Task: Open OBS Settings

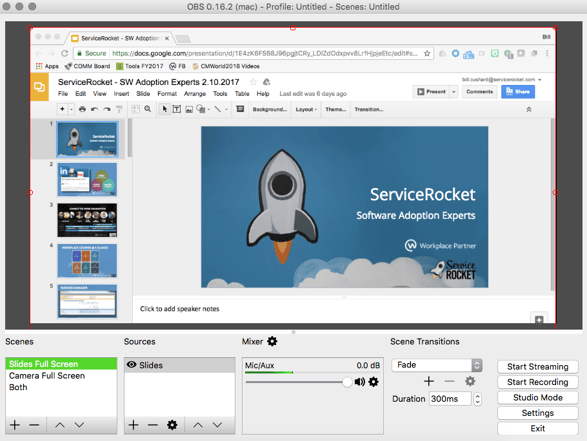Action: pos(538,413)
